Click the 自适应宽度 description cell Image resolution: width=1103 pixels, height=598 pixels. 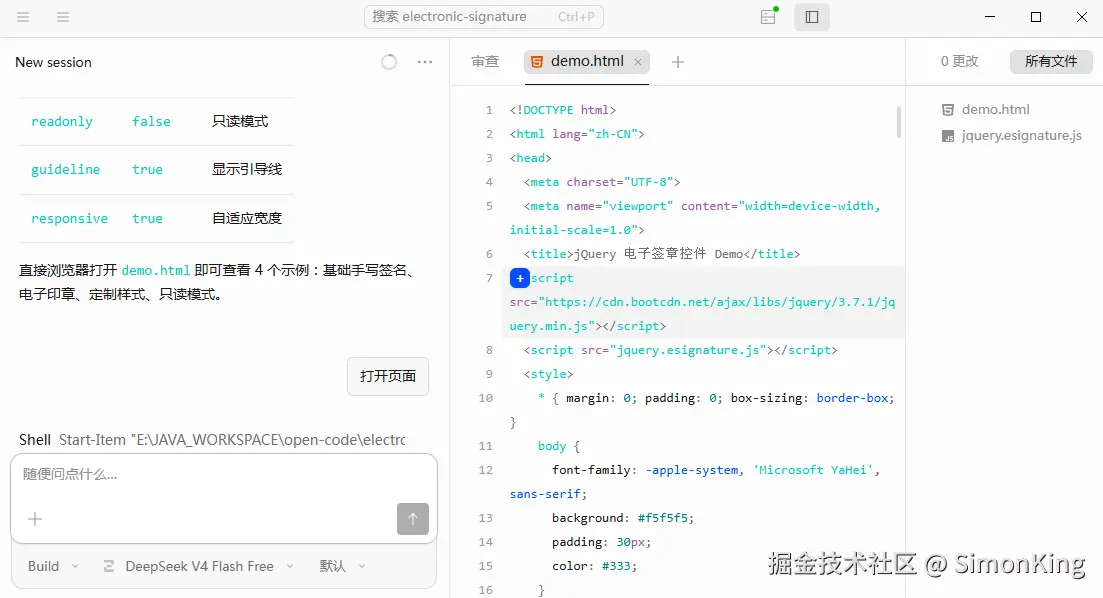point(247,219)
